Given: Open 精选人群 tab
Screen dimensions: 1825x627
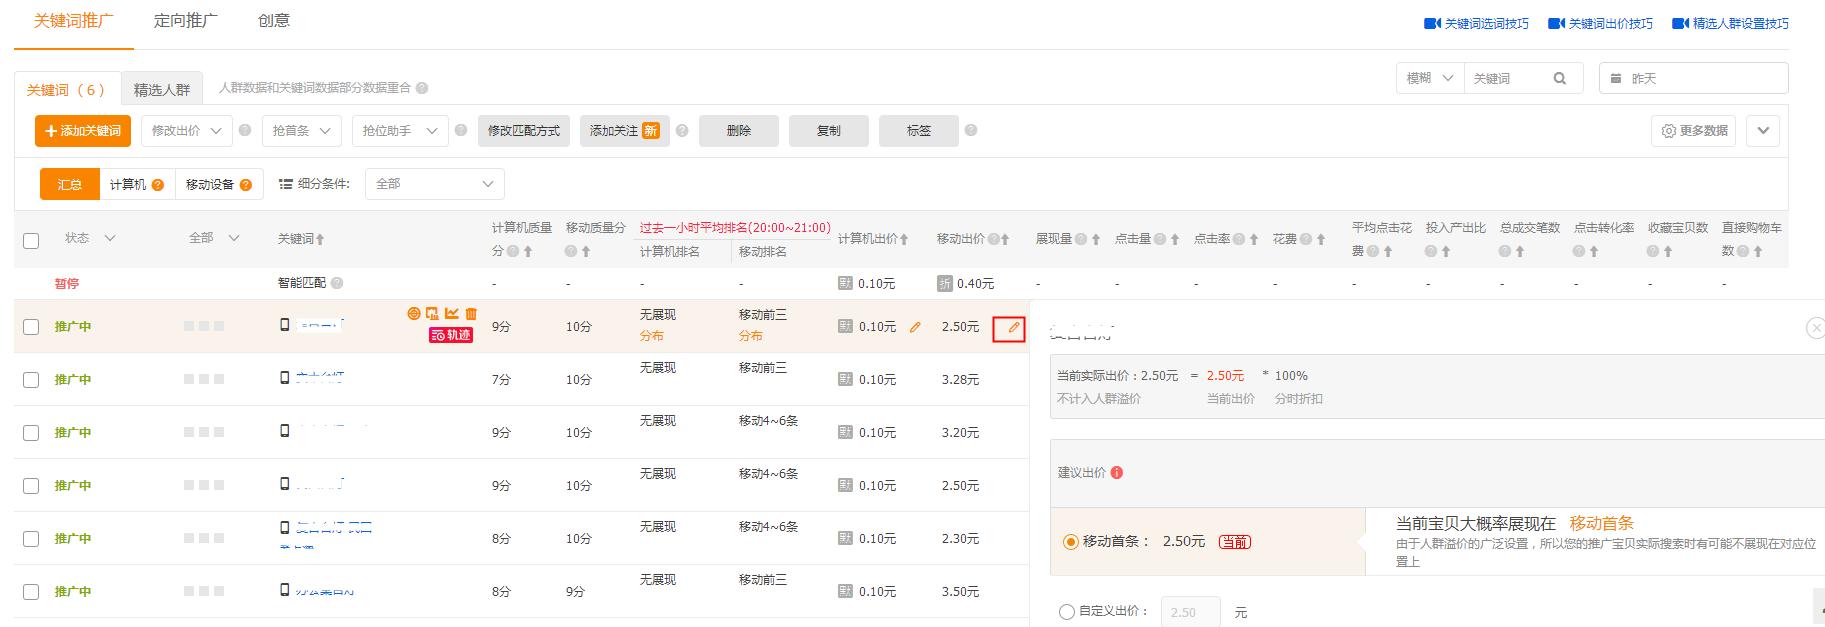Looking at the screenshot, I should (162, 89).
